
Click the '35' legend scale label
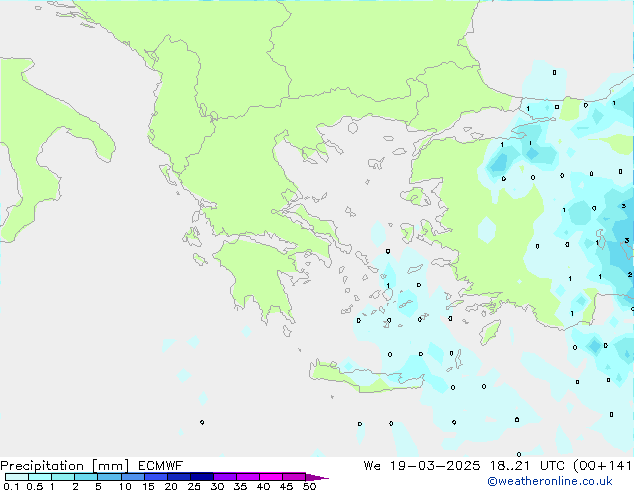(241, 486)
